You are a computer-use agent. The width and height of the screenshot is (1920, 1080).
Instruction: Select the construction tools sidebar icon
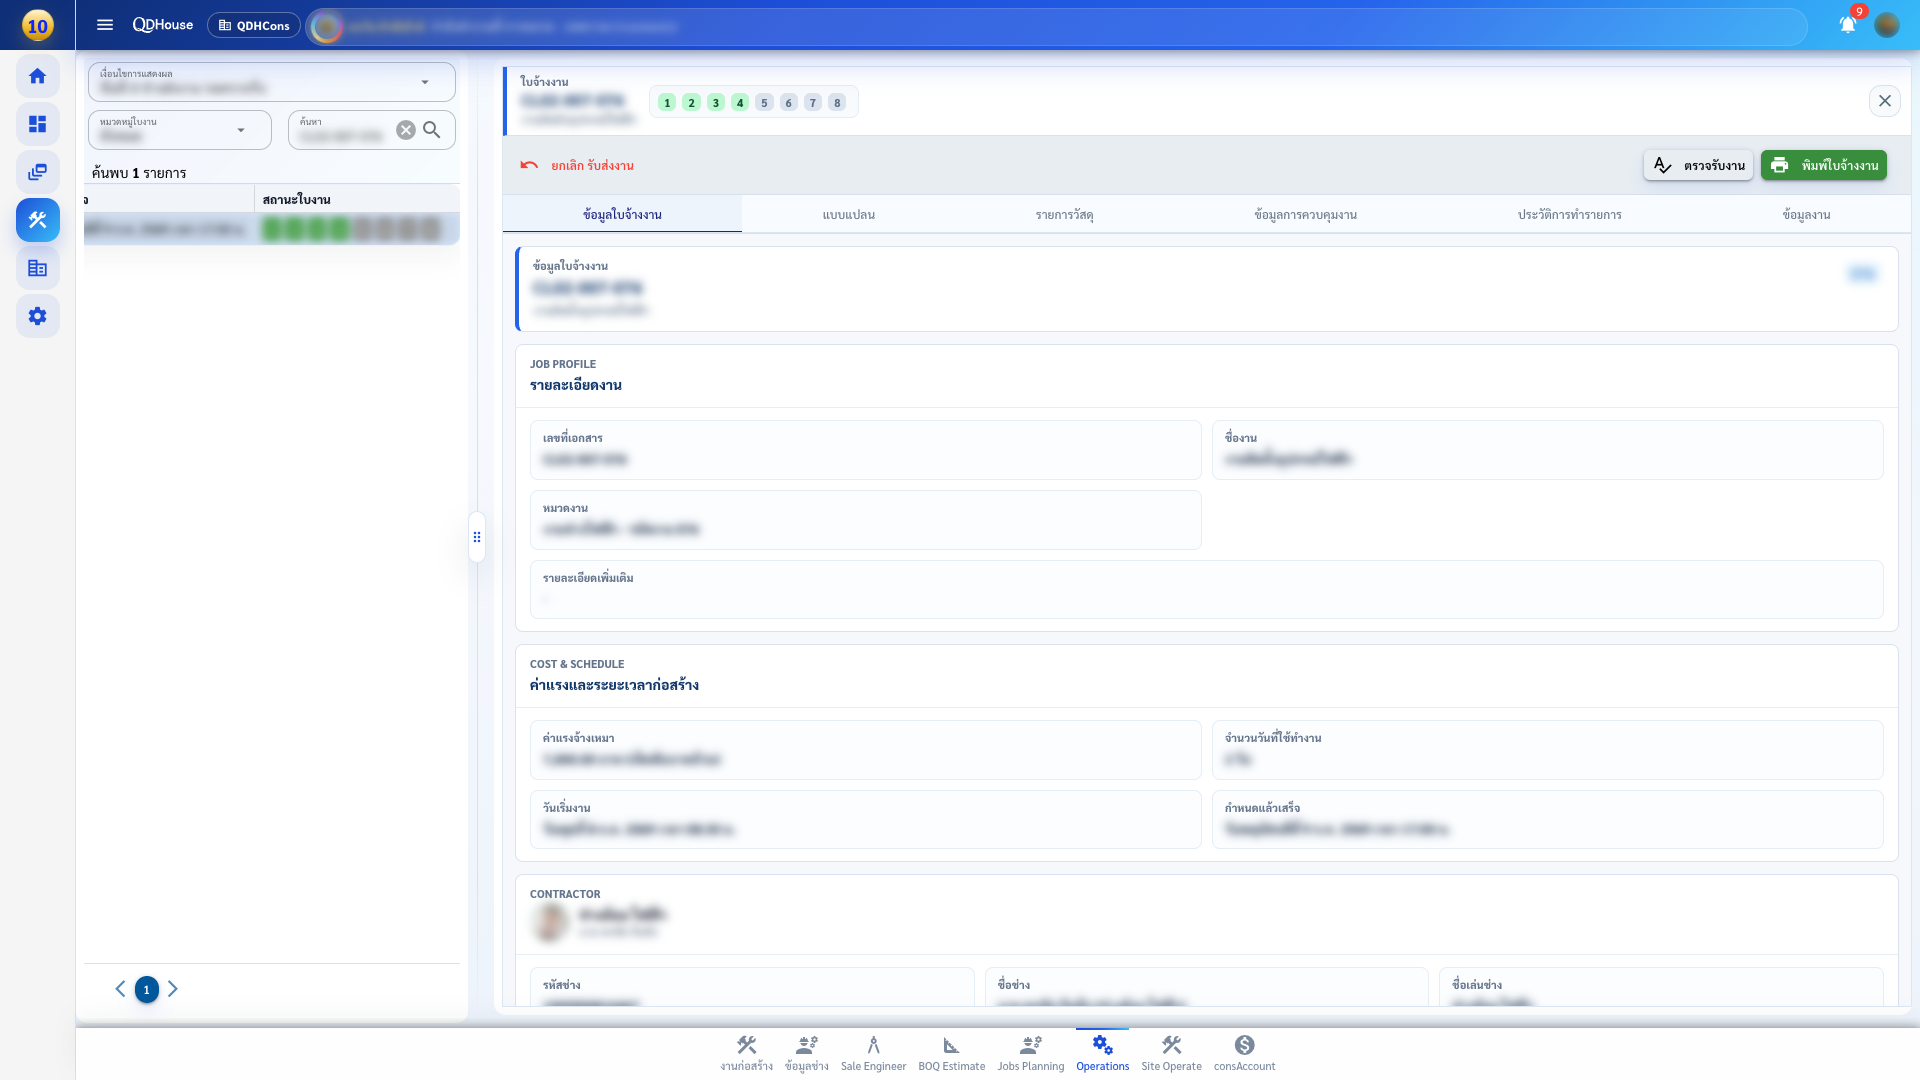38,220
